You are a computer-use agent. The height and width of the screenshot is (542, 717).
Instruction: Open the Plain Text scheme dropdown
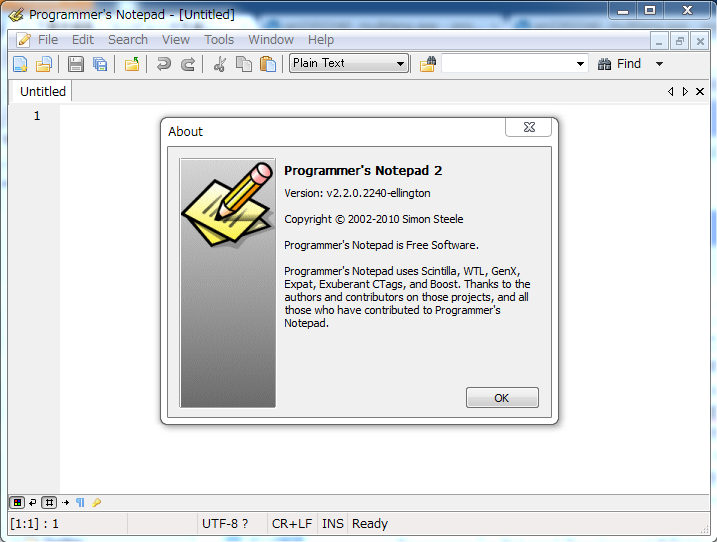click(348, 63)
